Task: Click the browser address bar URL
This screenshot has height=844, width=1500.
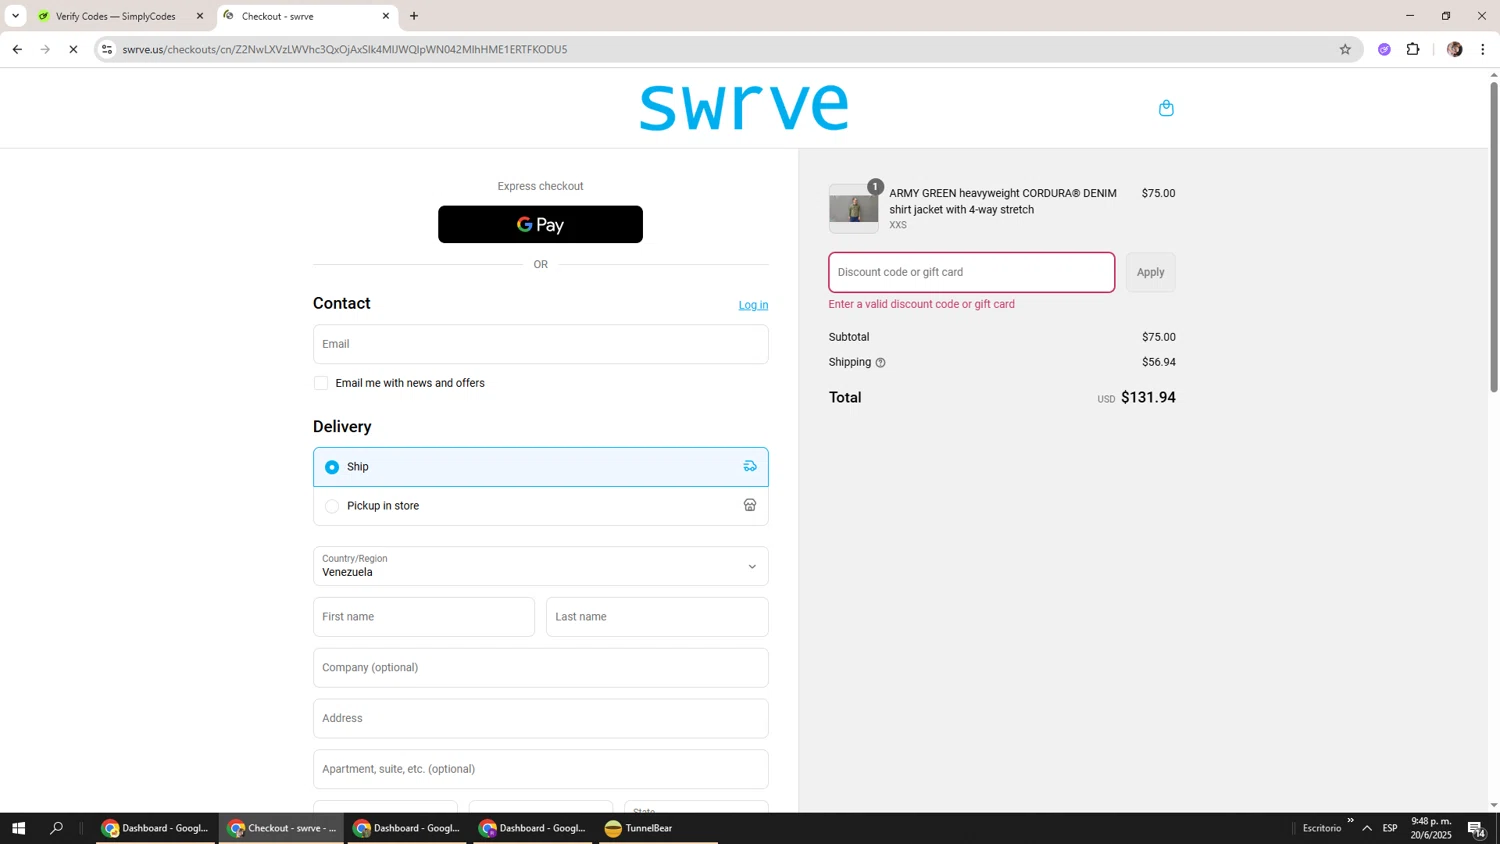Action: 345,49
